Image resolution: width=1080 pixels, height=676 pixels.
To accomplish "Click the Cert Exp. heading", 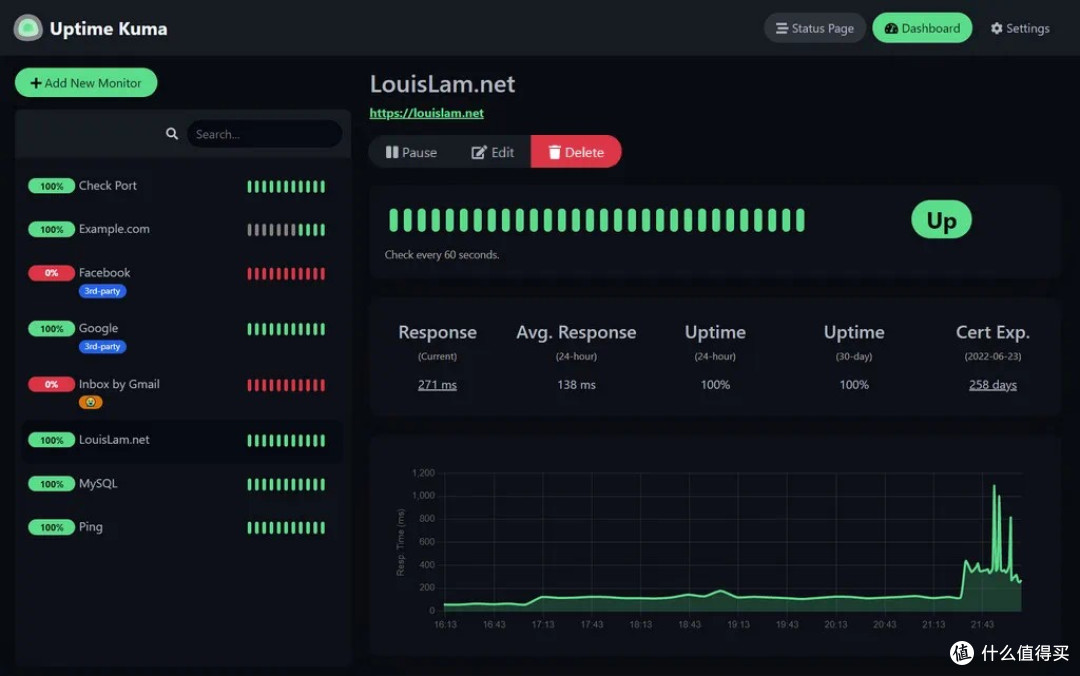I will pos(993,332).
